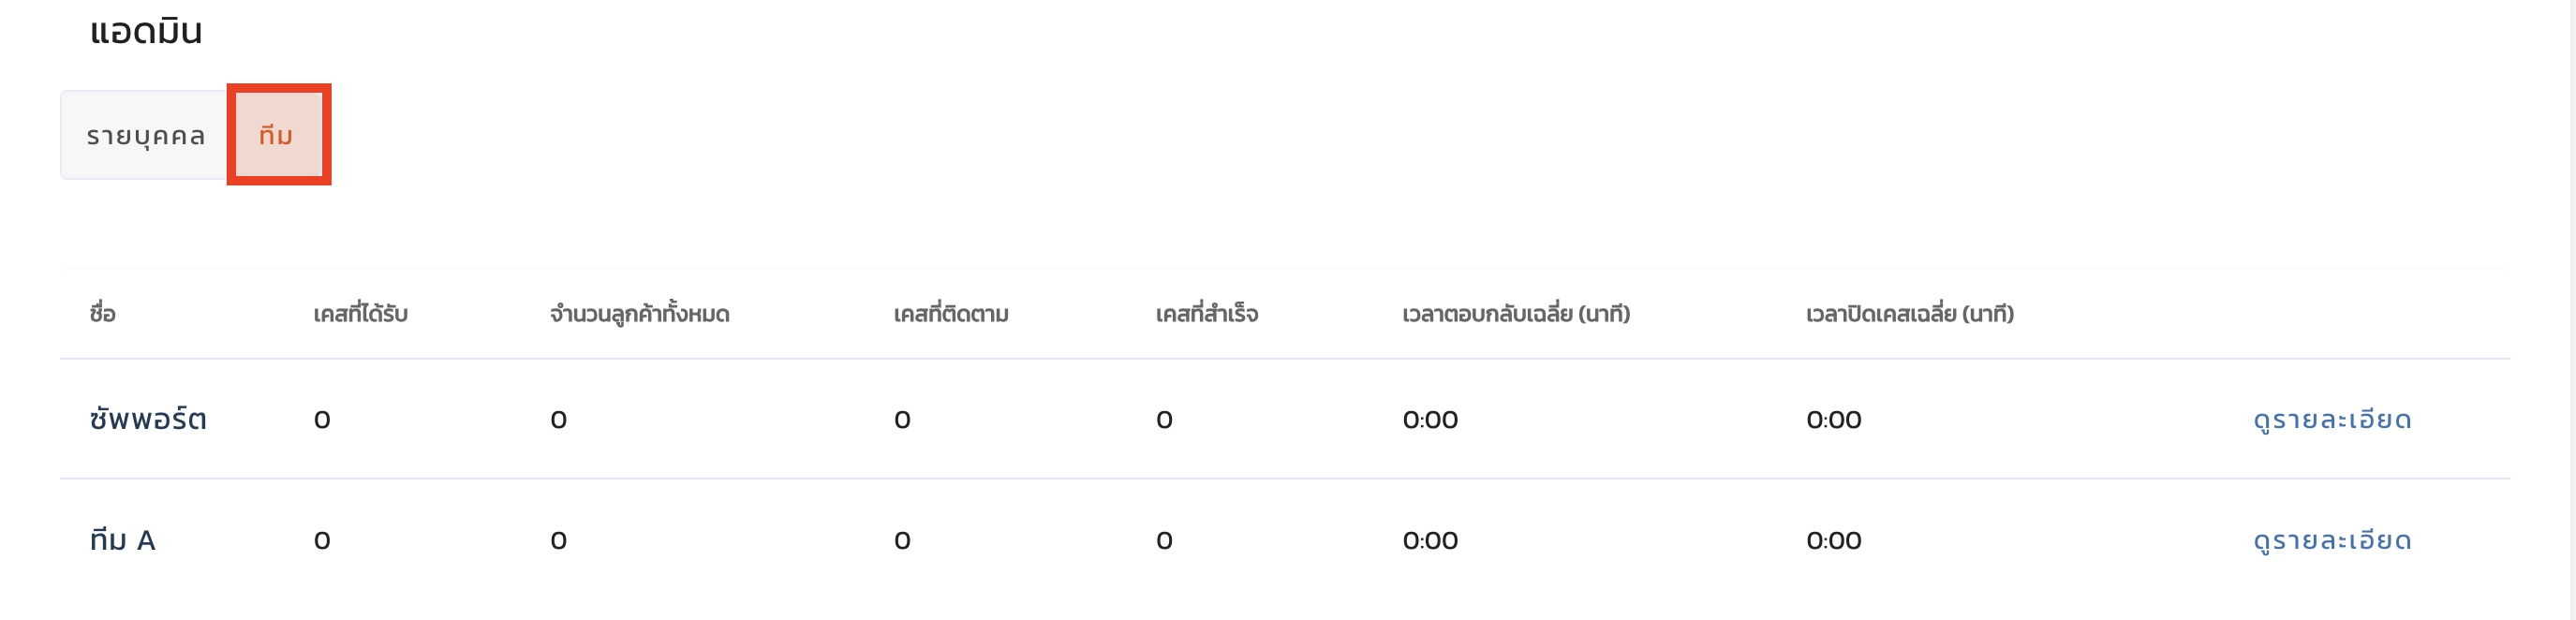Click ซัพพอร์ต's เคสที่สำเร็จ value
The image size is (2576, 620).
[1164, 420]
